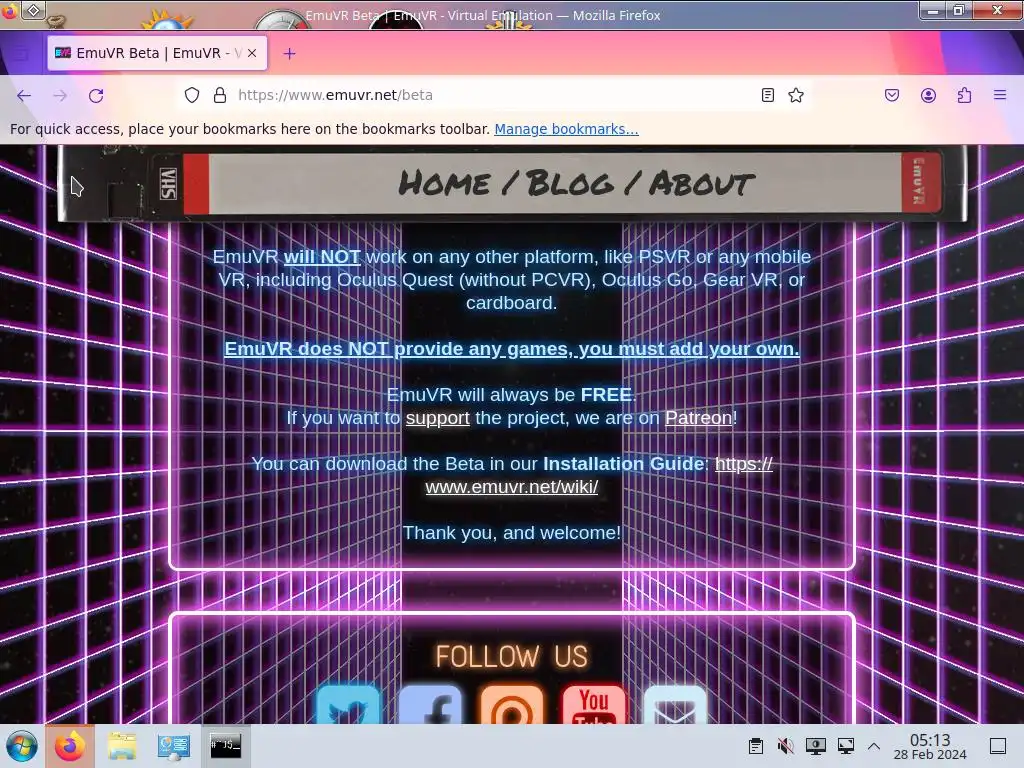Image resolution: width=1024 pixels, height=768 pixels.
Task: Click the address bar URL field
Action: [x=496, y=95]
